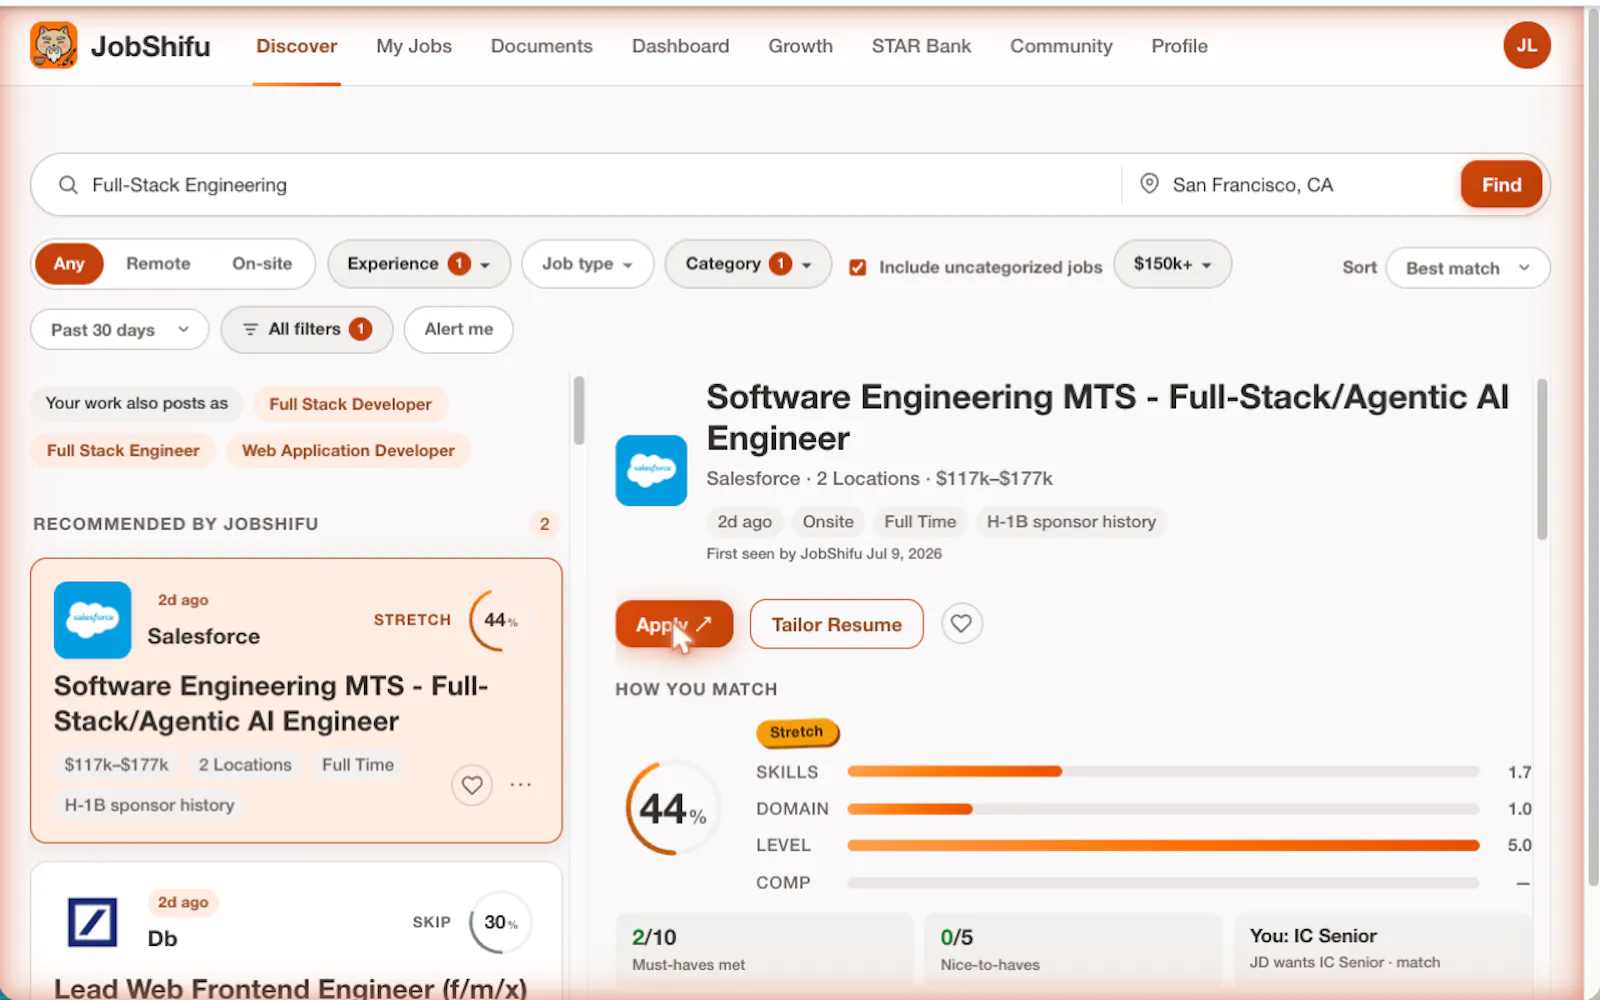This screenshot has height=1000, width=1600.
Task: Click the DOMAIN match progress bar
Action: 1163,808
